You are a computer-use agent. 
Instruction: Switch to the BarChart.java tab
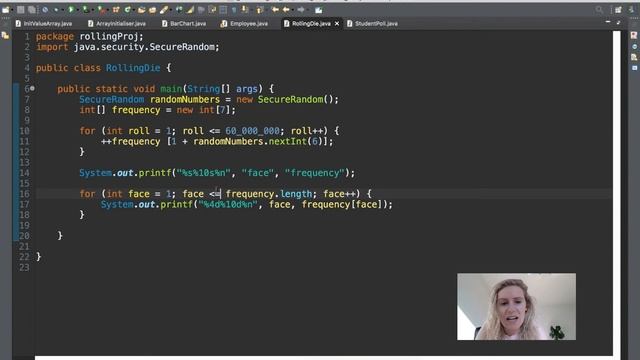click(184, 24)
